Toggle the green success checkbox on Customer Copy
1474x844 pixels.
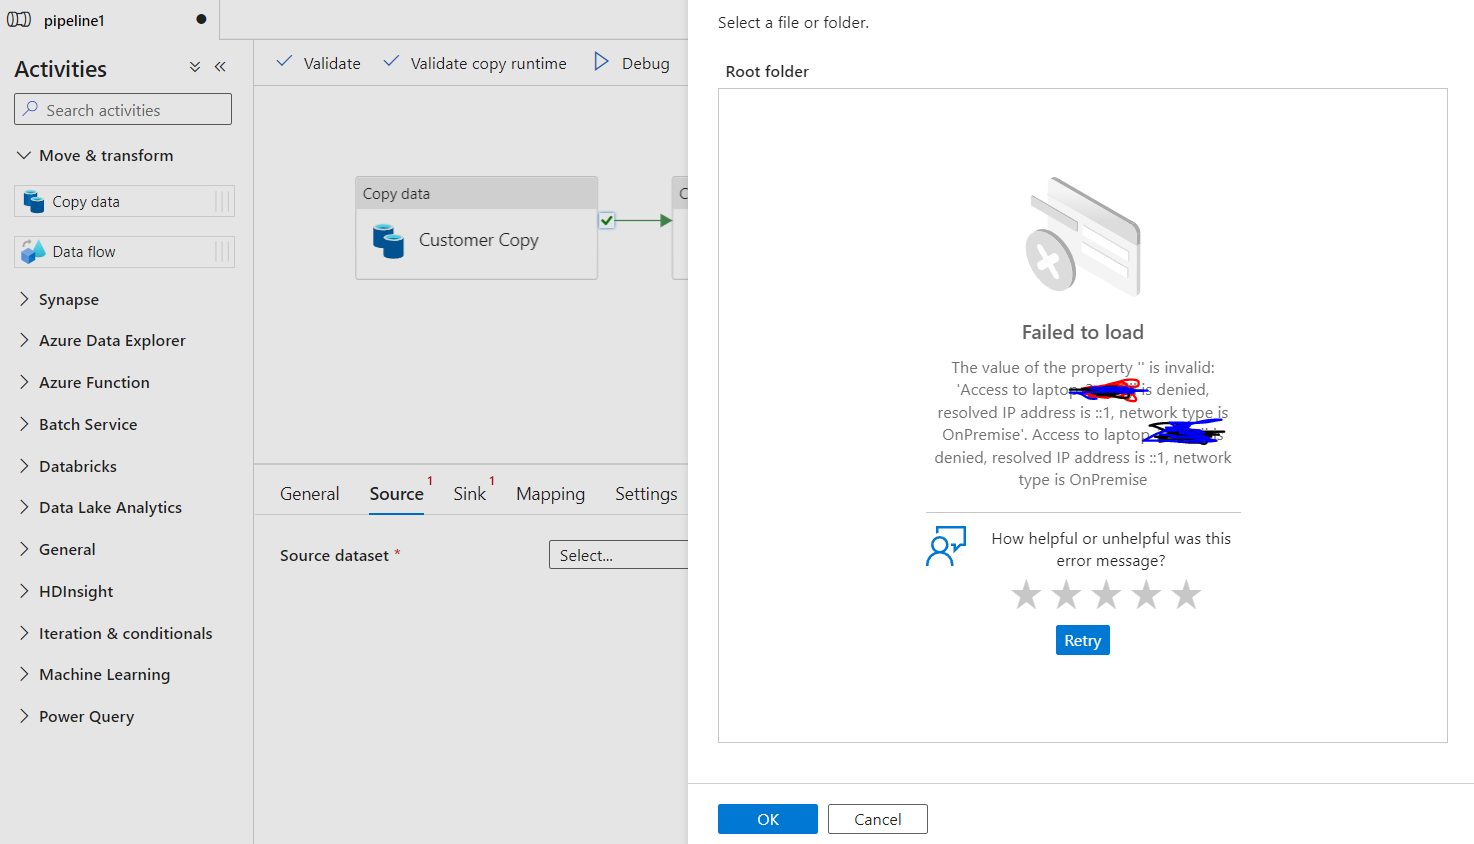coord(606,221)
